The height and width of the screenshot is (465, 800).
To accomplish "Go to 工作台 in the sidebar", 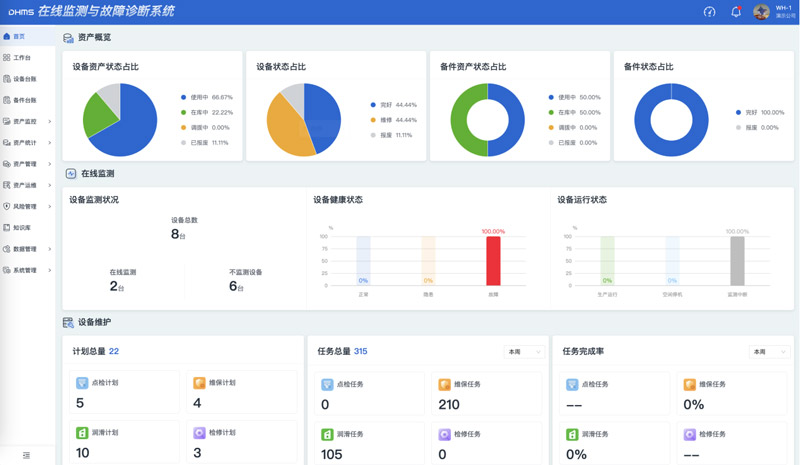I will (20, 58).
